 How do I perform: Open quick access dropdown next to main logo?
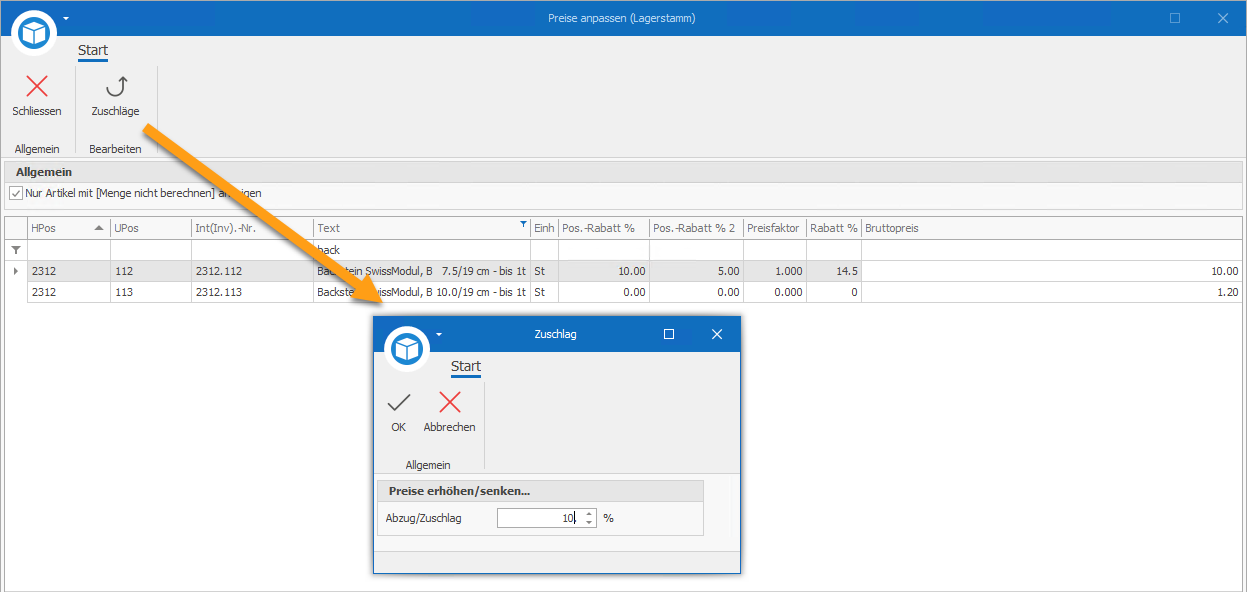point(66,18)
